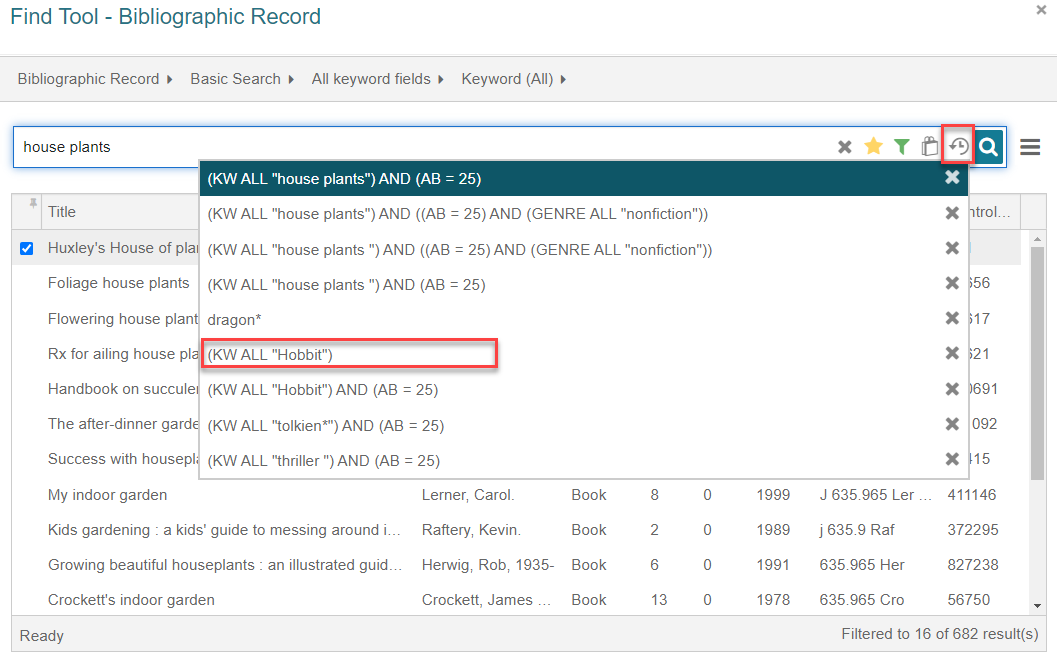The image size is (1057, 656).
Task: Delete the "thriller " history entry
Action: tap(952, 459)
